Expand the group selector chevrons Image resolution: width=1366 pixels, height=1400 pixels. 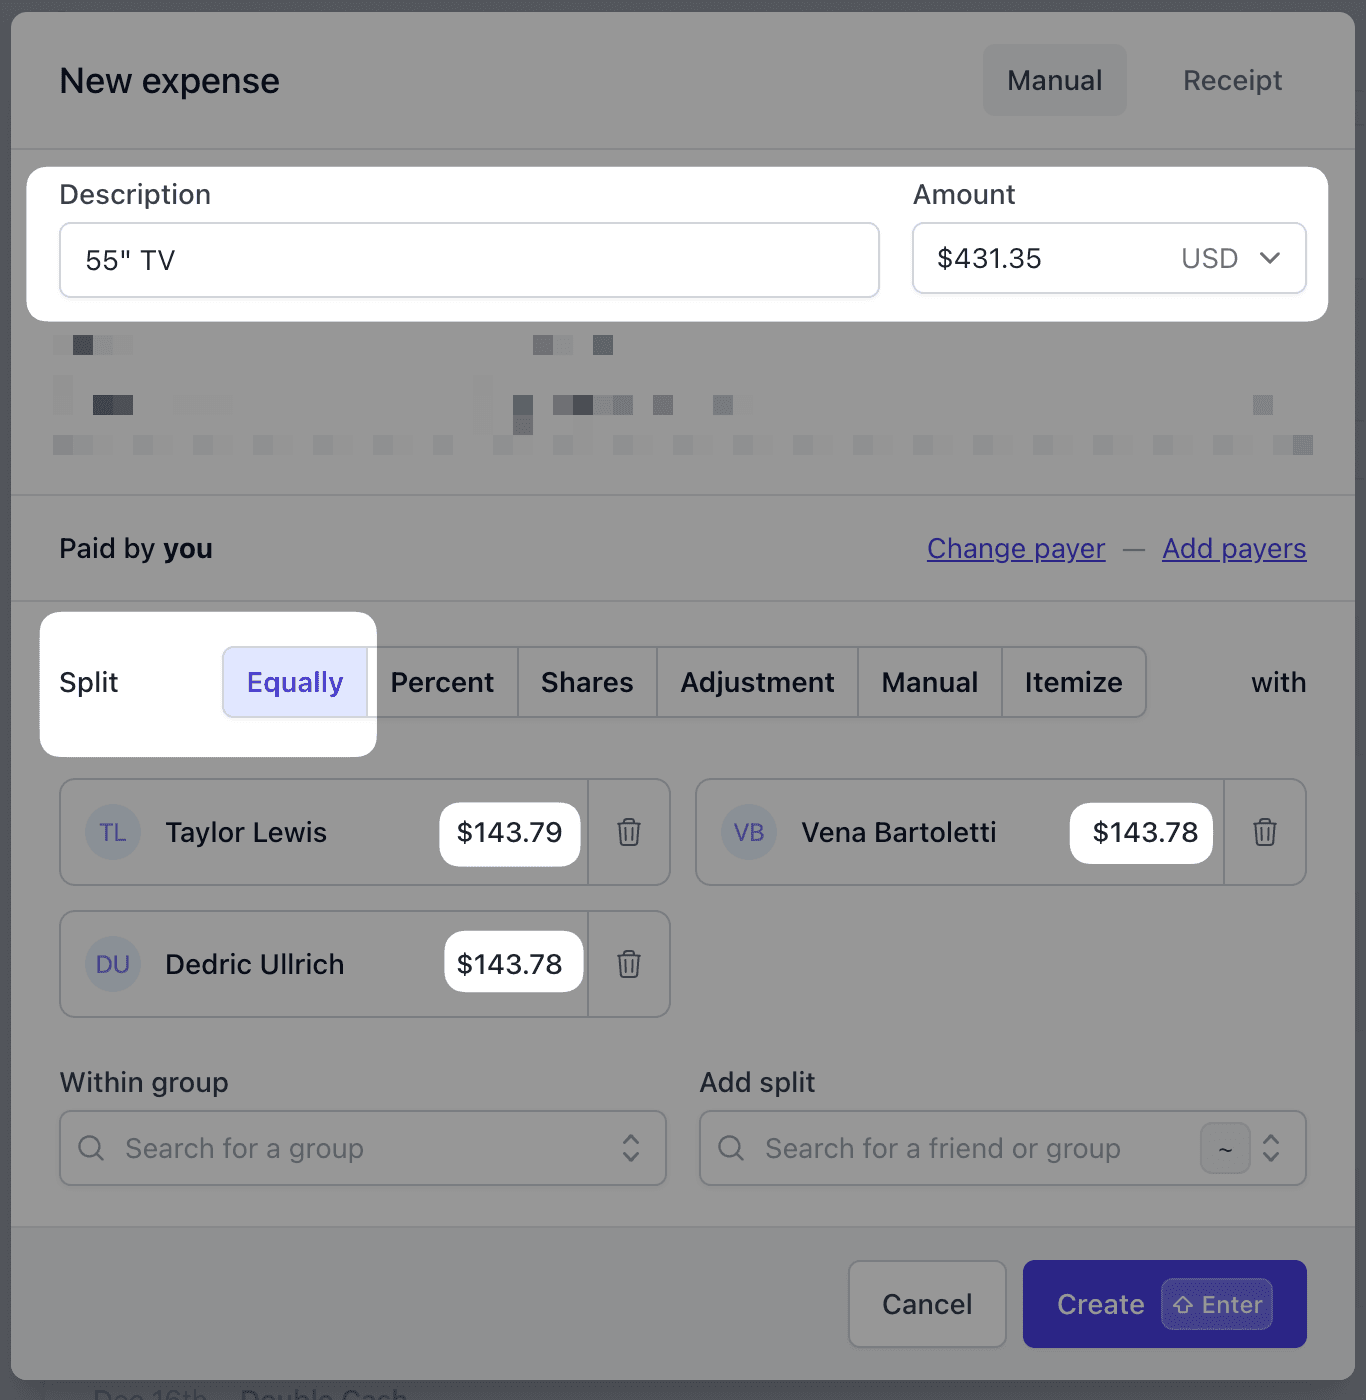[631, 1148]
